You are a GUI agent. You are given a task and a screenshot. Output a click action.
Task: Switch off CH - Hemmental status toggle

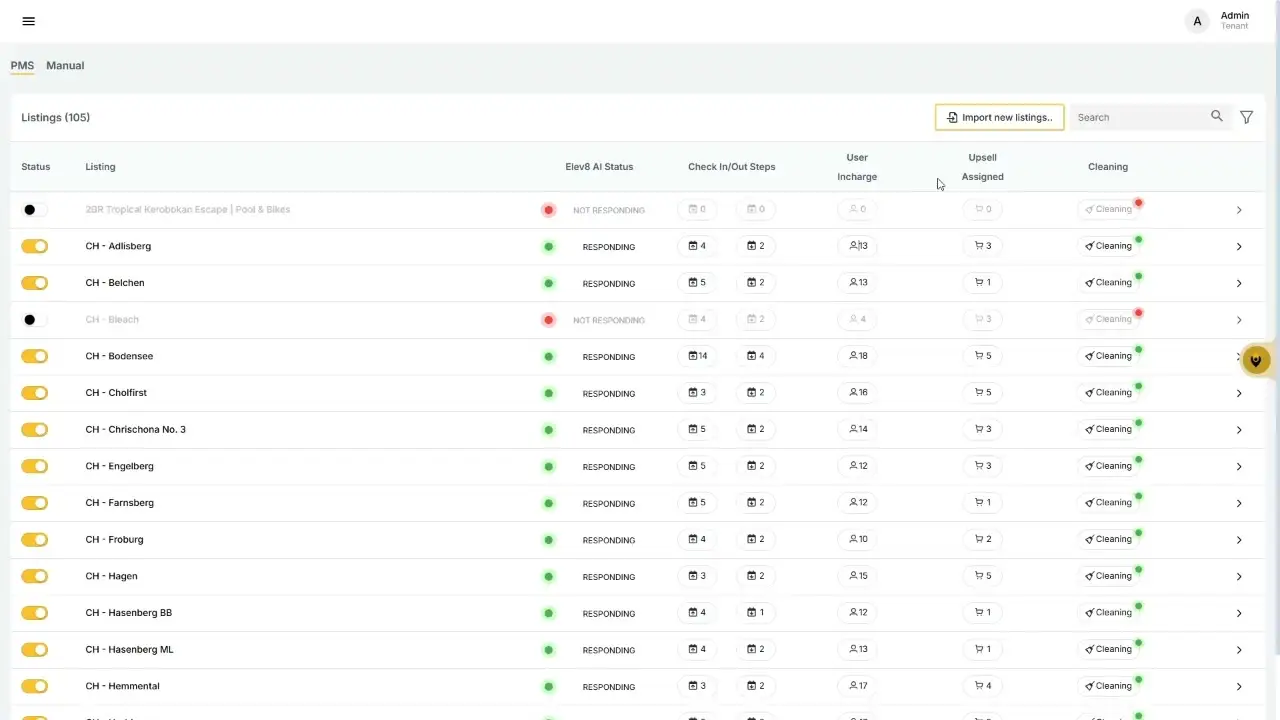click(x=34, y=686)
